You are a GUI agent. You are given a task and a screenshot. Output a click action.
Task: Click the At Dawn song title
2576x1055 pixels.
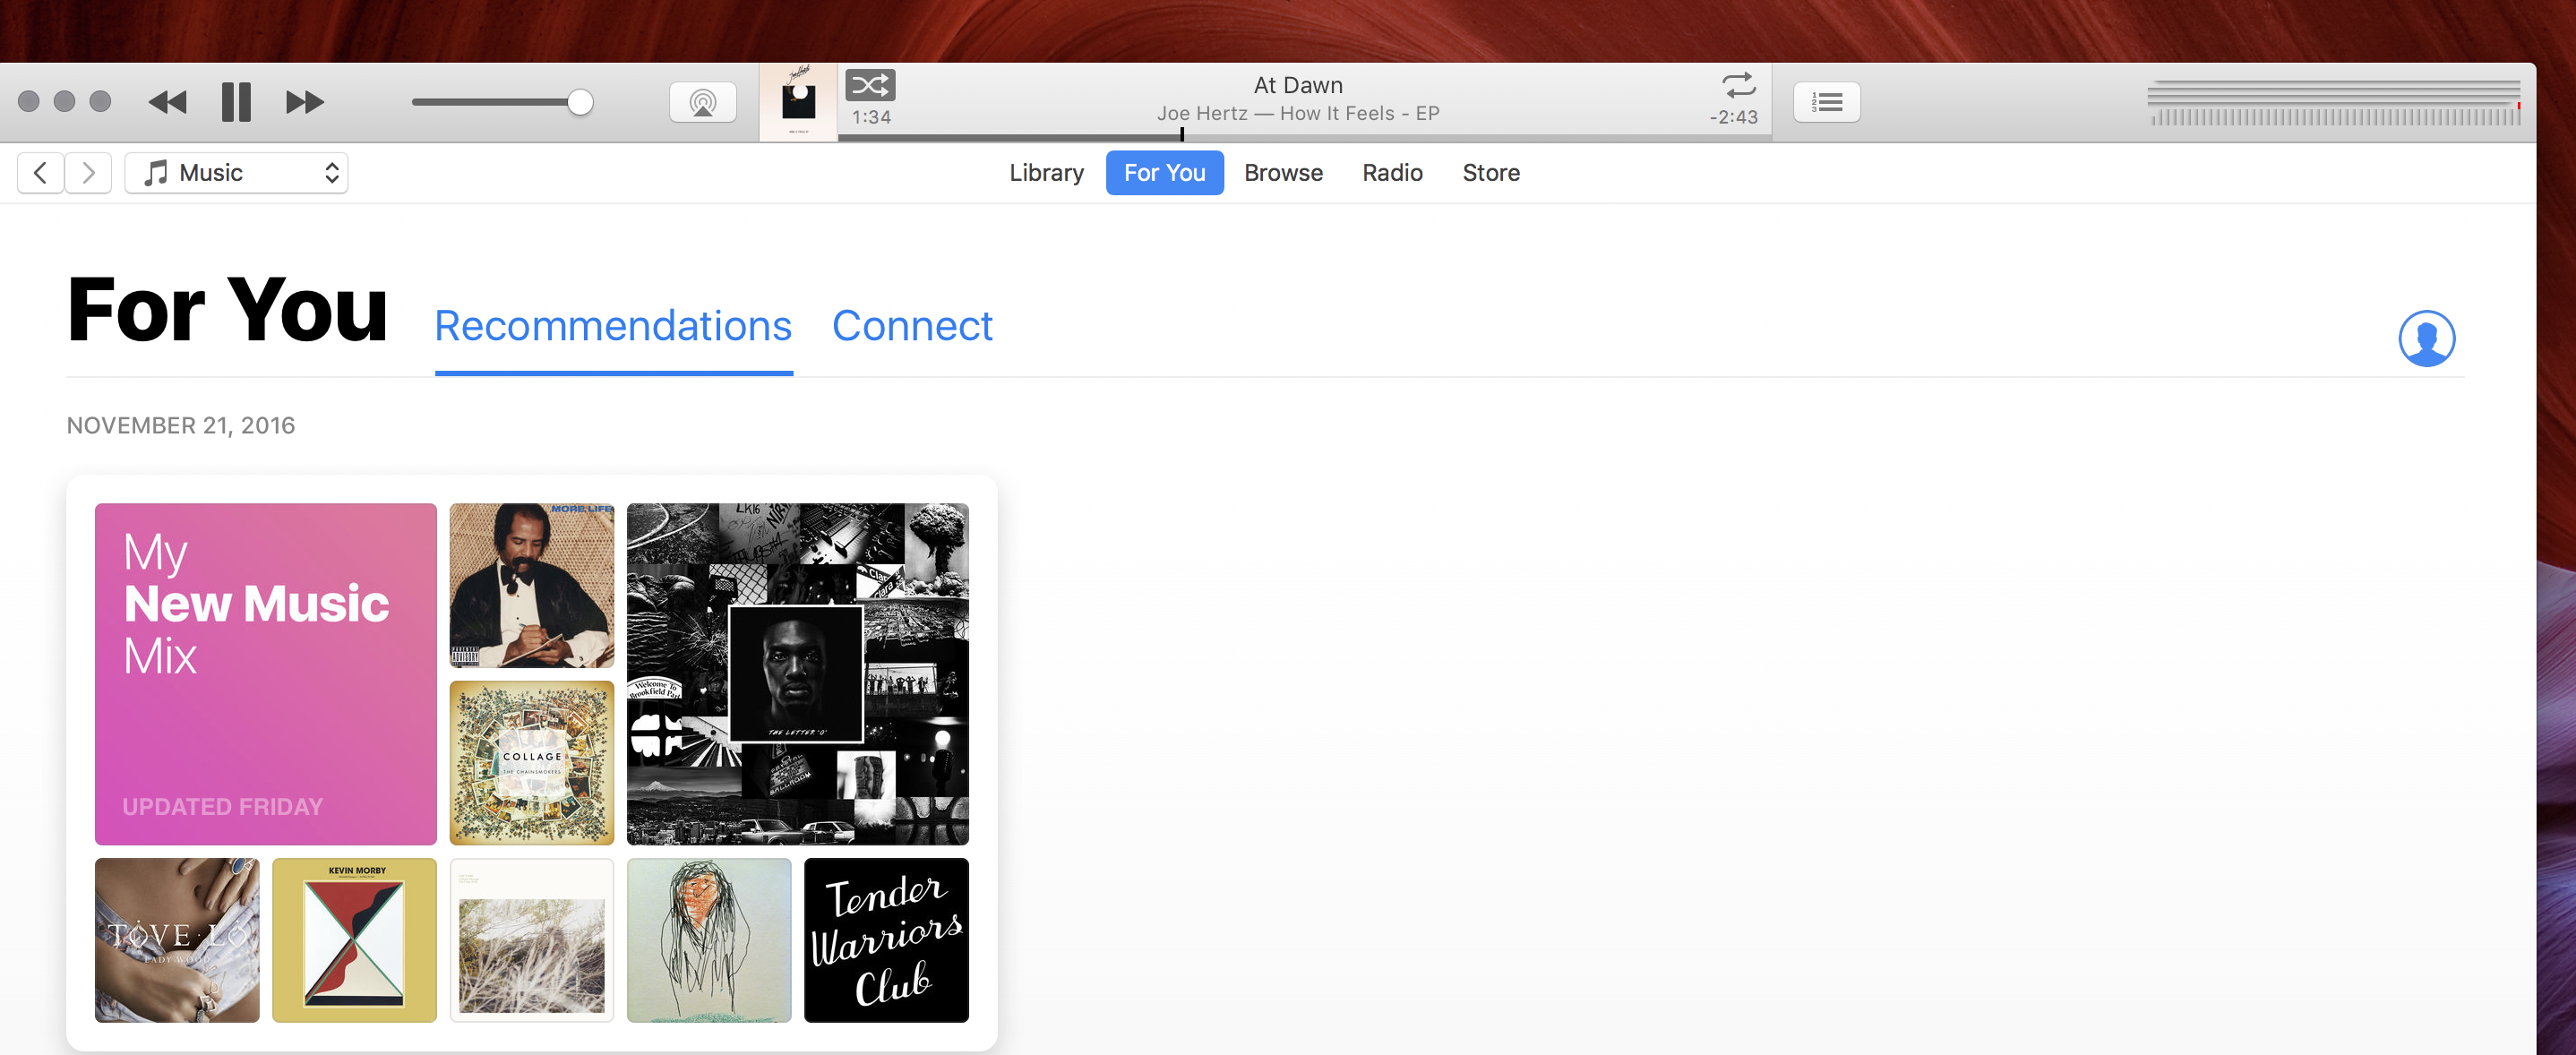(1298, 86)
